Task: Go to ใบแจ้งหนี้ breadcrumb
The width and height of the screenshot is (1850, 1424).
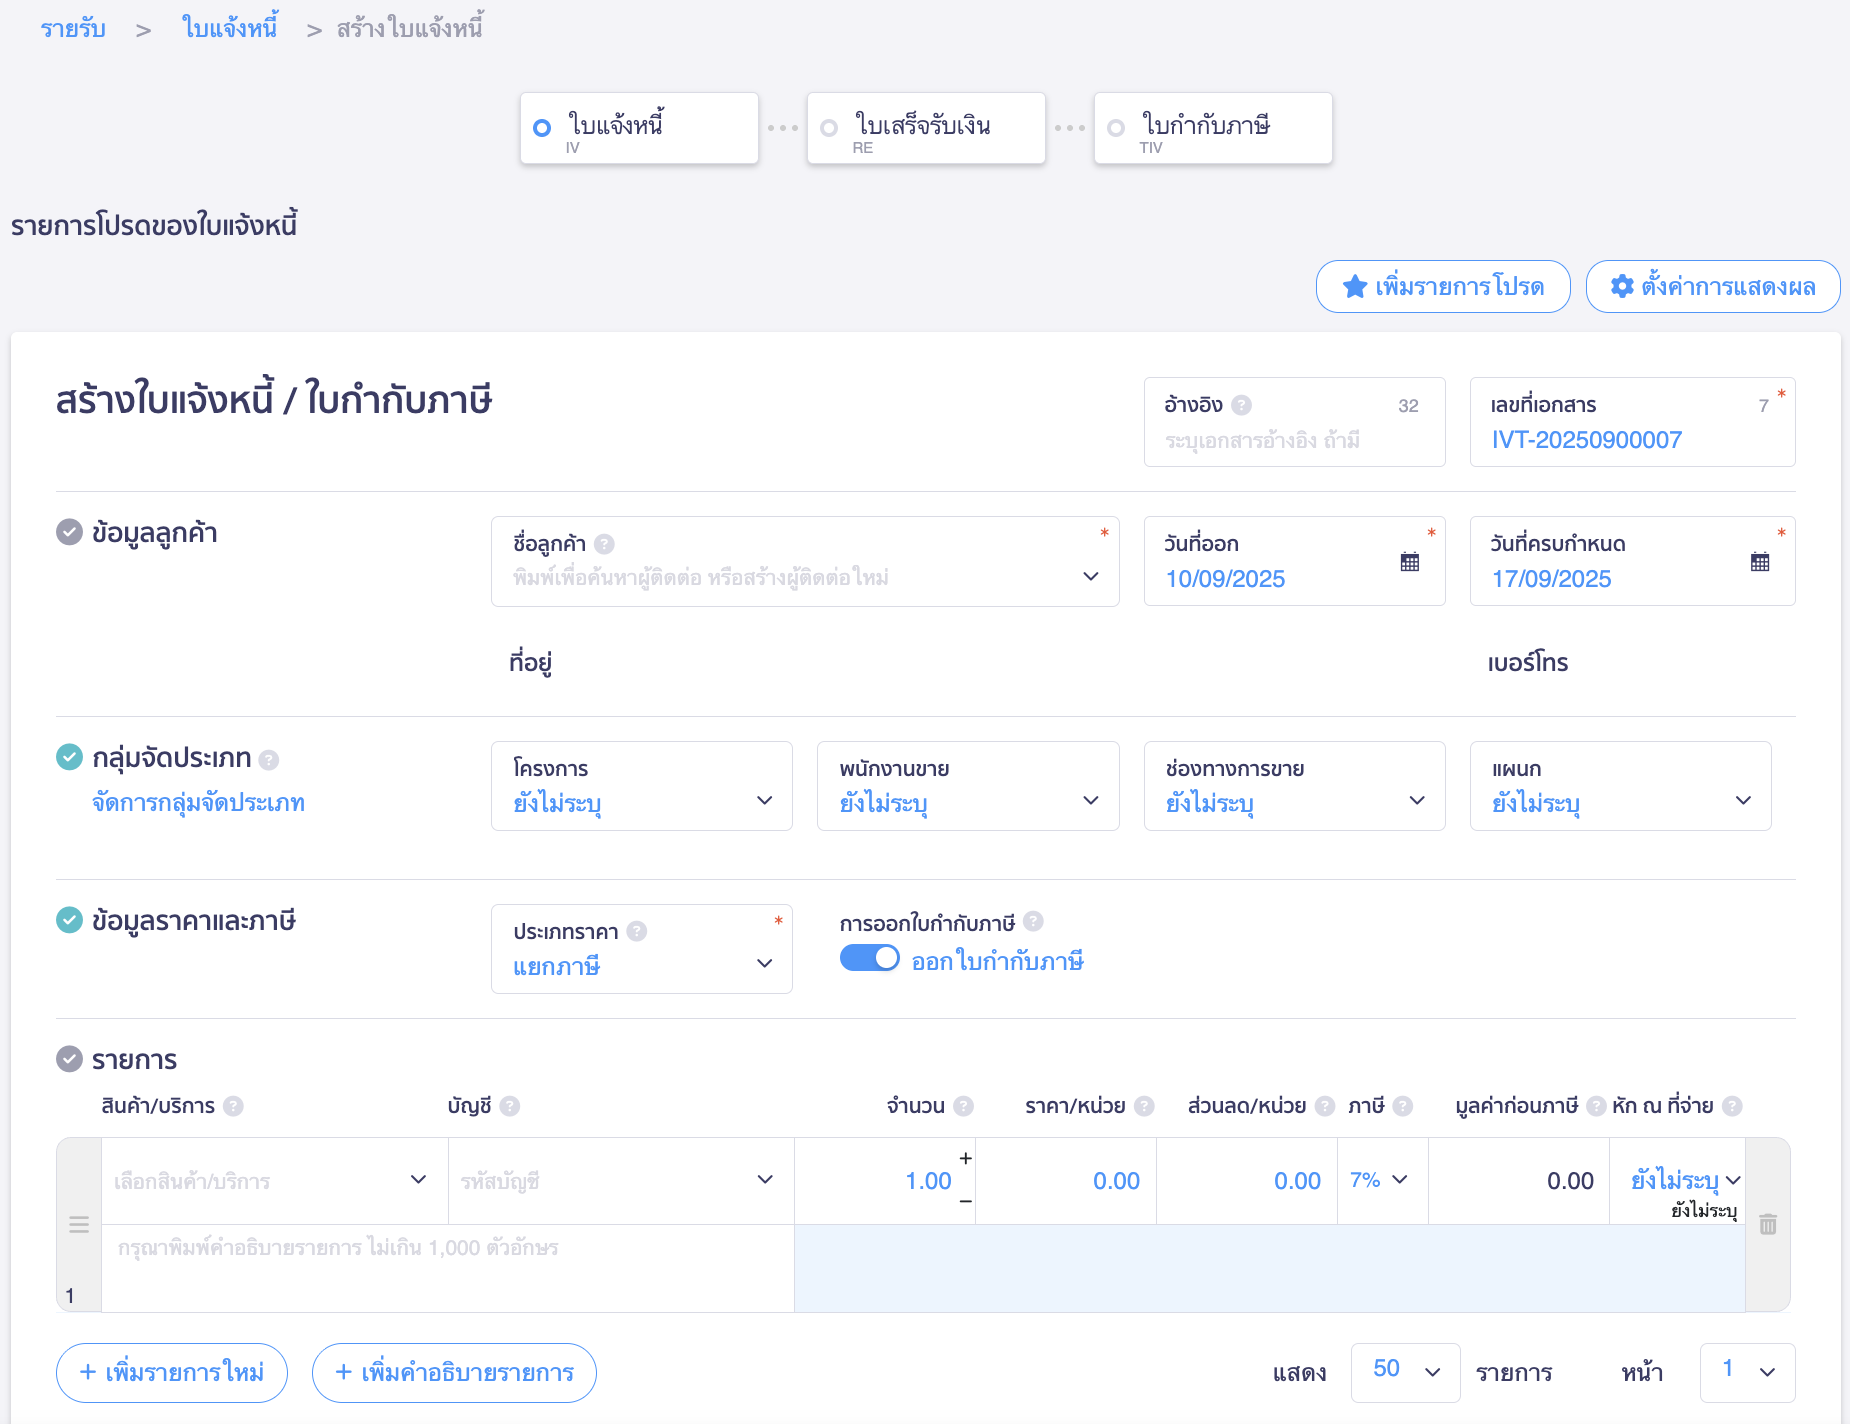Action: [x=230, y=28]
